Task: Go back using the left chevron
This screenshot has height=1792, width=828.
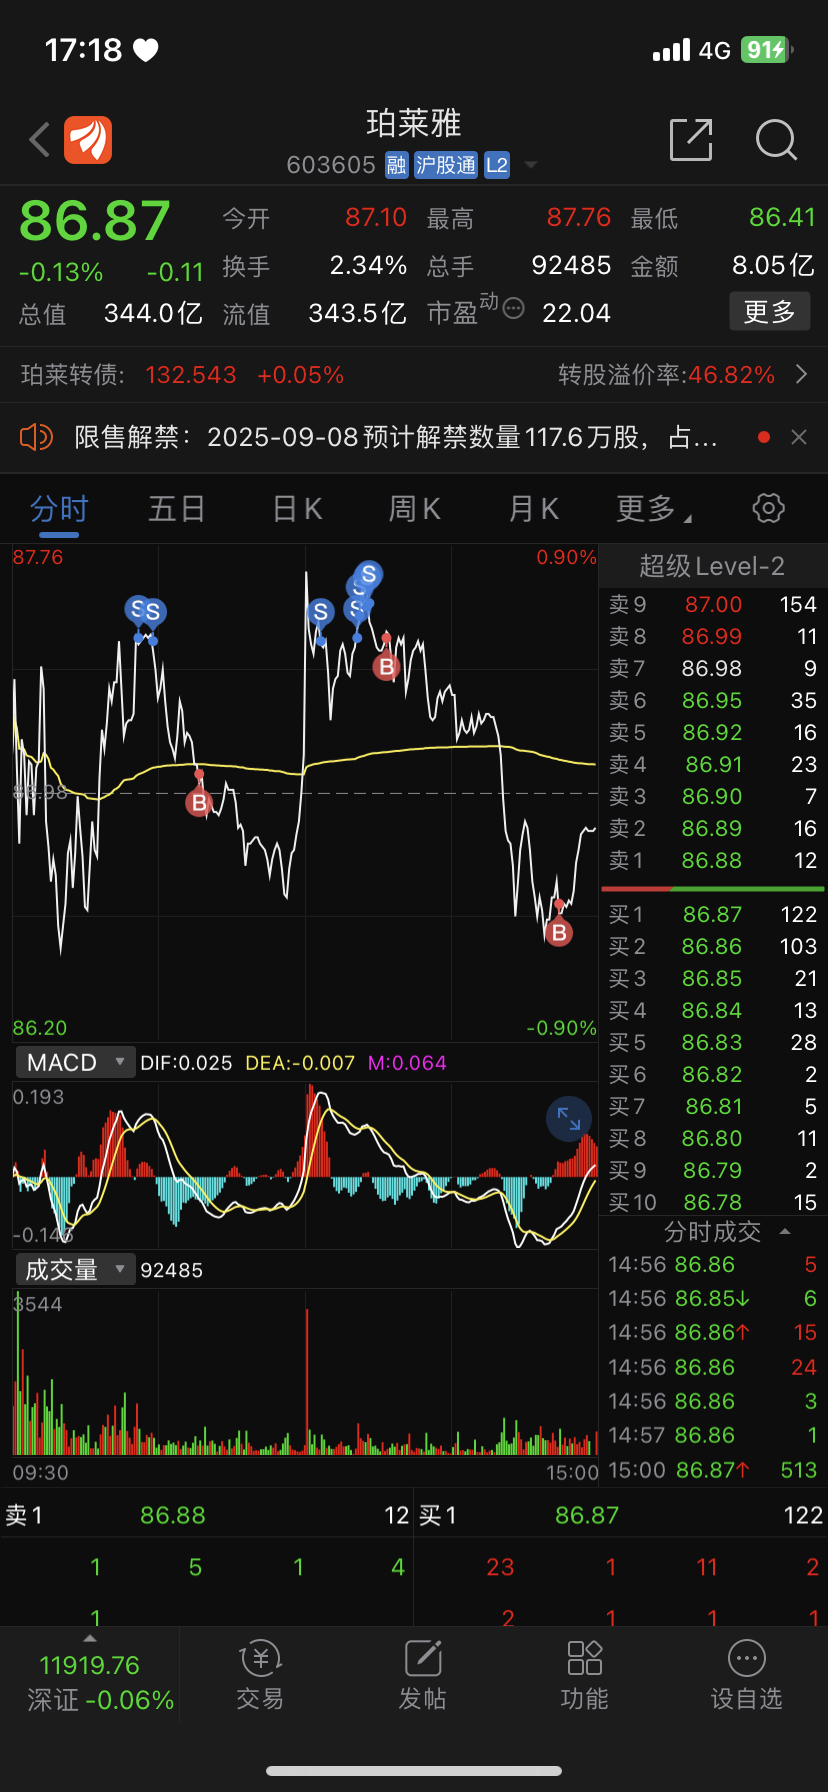Action: point(40,140)
